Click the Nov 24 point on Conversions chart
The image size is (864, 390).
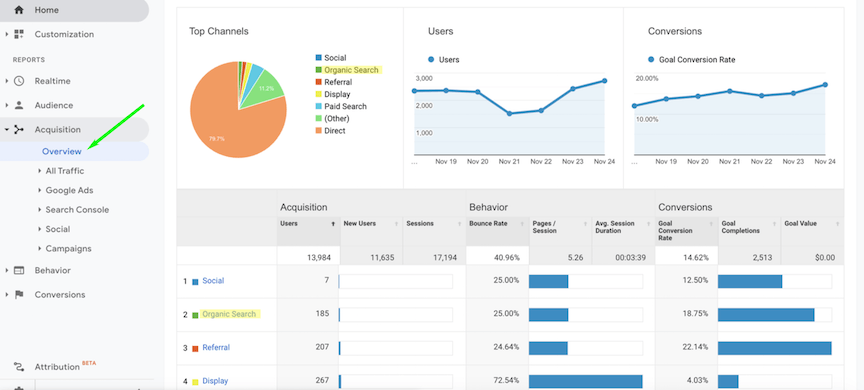click(825, 85)
